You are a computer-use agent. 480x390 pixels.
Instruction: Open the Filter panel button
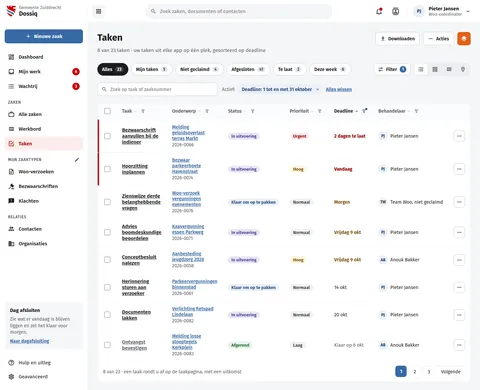click(x=392, y=69)
